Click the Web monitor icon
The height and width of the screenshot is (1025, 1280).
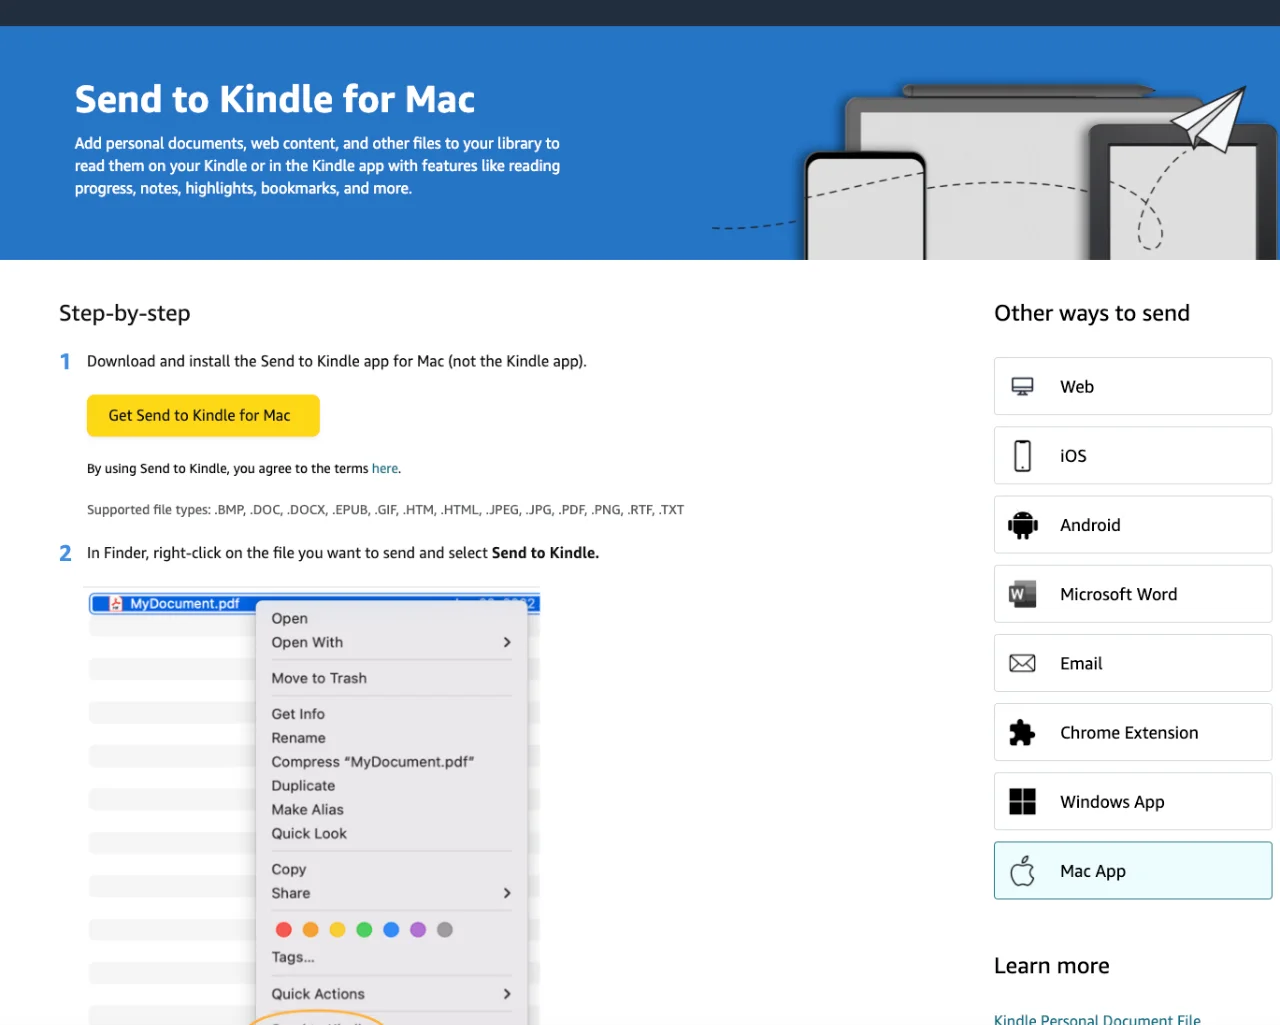[x=1022, y=387]
